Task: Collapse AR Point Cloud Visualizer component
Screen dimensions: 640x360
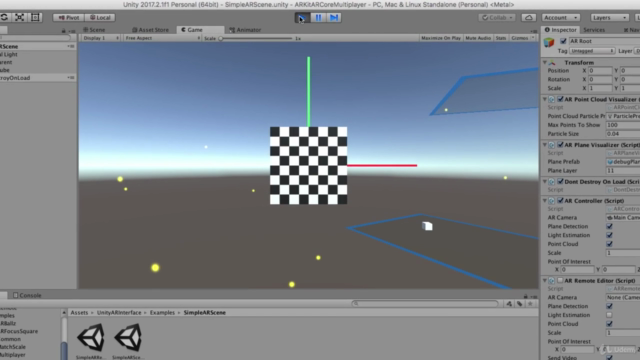Action: point(545,99)
